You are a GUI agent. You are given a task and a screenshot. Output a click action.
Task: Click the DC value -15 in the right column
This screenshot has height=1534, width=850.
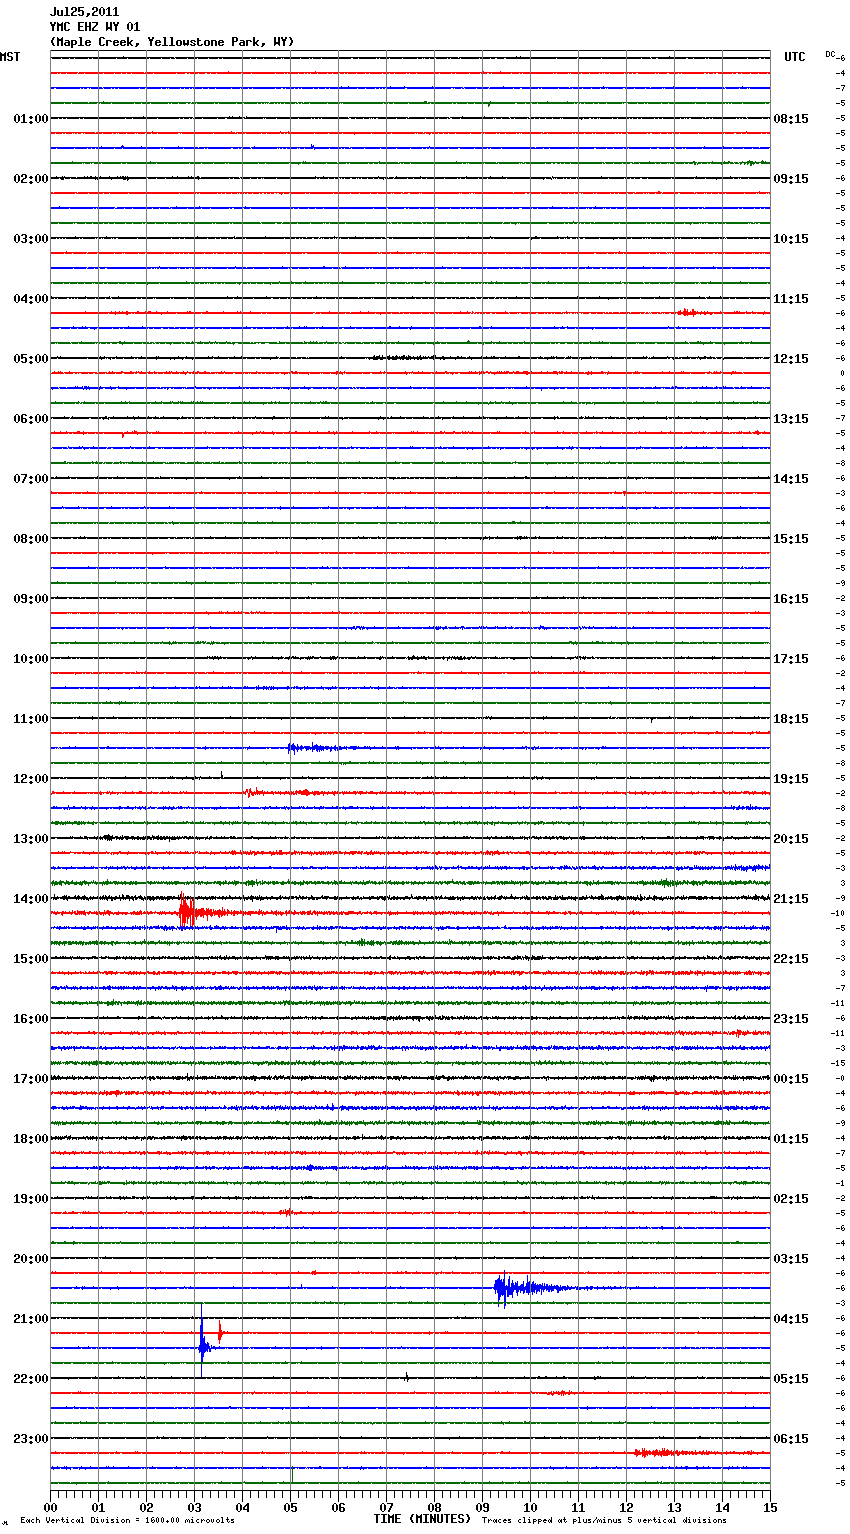(x=840, y=1063)
